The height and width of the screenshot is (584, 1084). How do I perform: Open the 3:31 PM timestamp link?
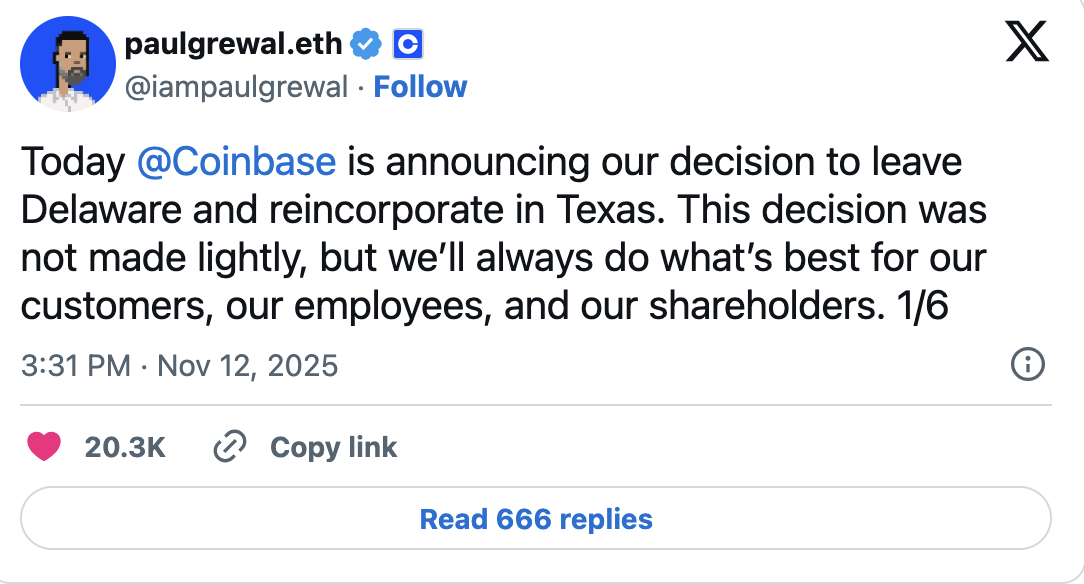coord(75,366)
